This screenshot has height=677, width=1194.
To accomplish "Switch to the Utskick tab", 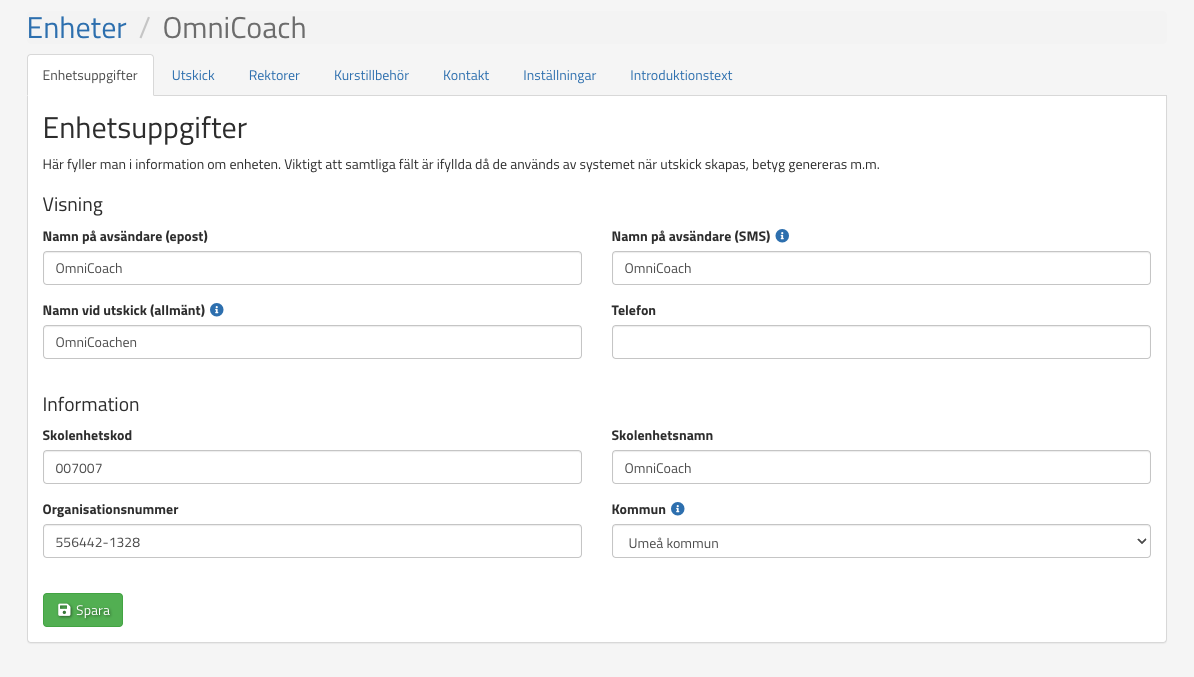I will tap(193, 75).
